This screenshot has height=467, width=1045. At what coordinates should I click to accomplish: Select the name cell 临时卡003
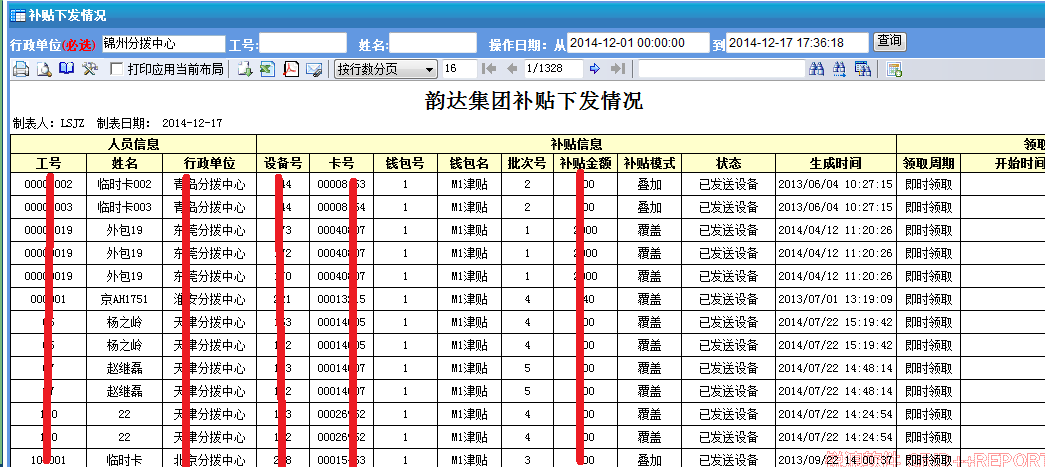click(x=125, y=207)
